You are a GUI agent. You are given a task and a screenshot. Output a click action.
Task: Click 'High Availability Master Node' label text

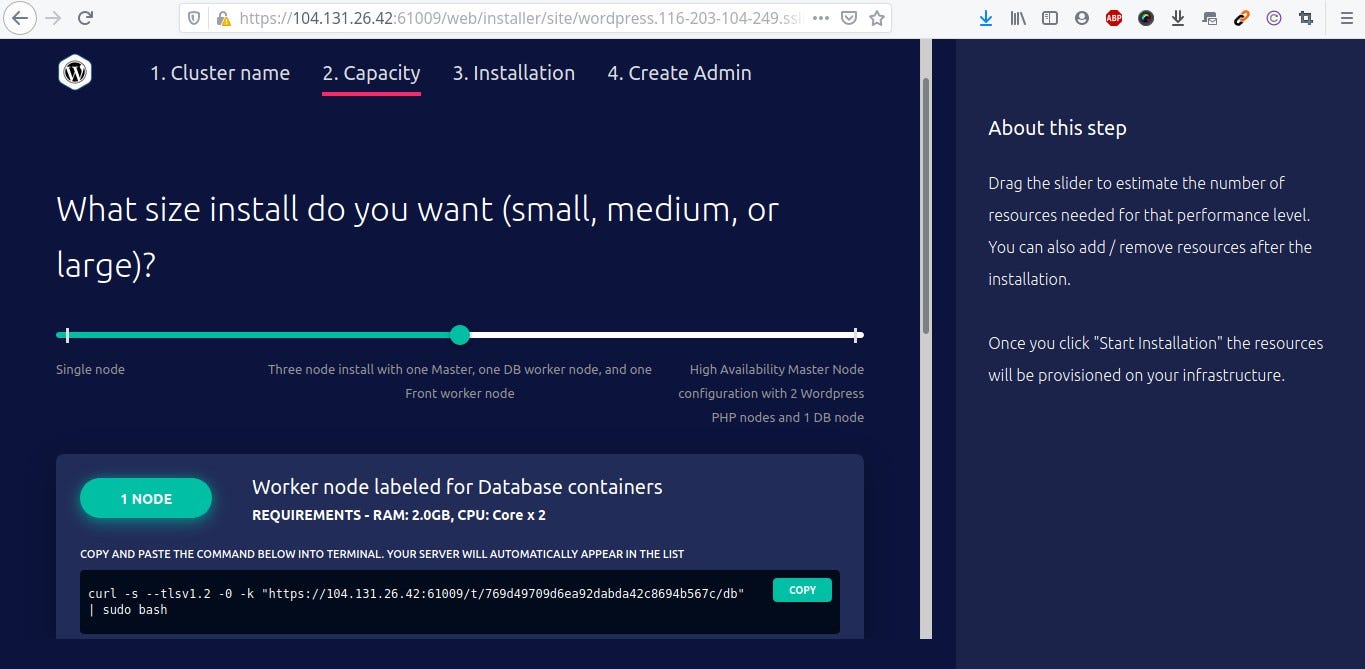click(x=771, y=393)
